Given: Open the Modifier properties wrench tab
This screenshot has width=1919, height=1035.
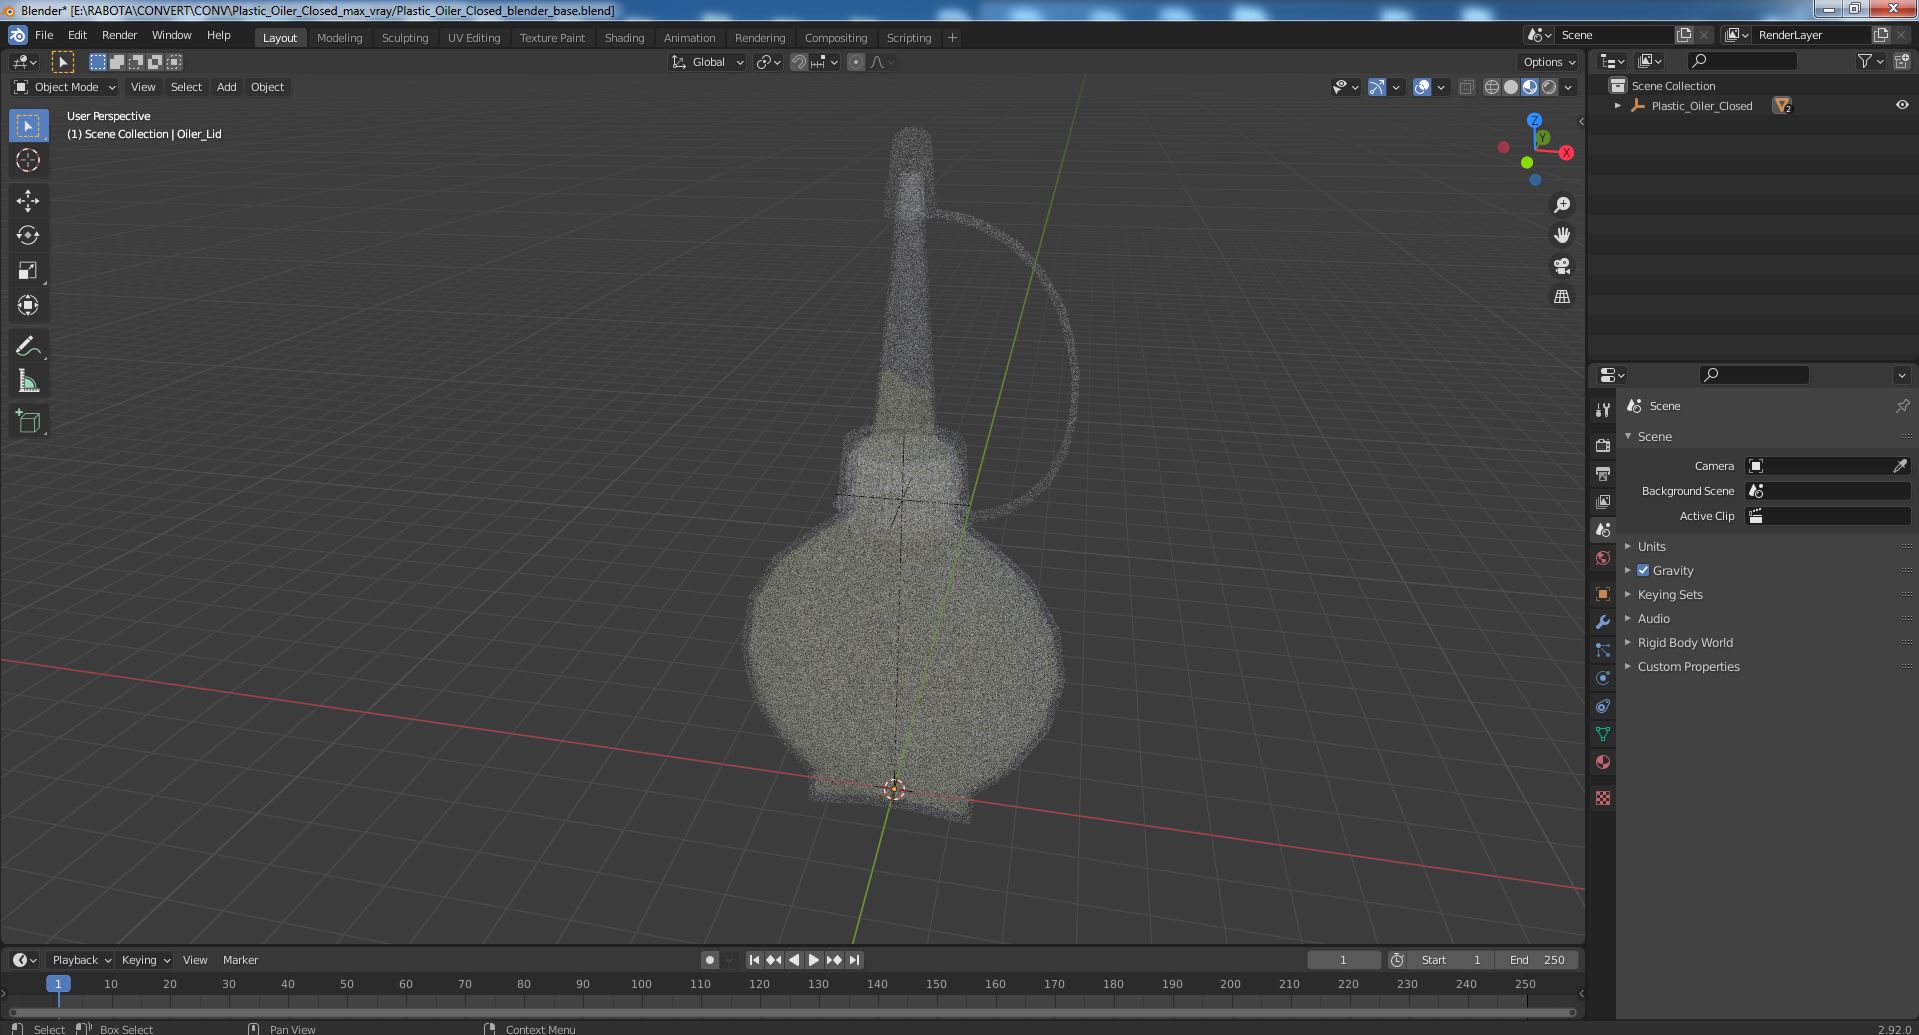Looking at the screenshot, I should pos(1603,622).
